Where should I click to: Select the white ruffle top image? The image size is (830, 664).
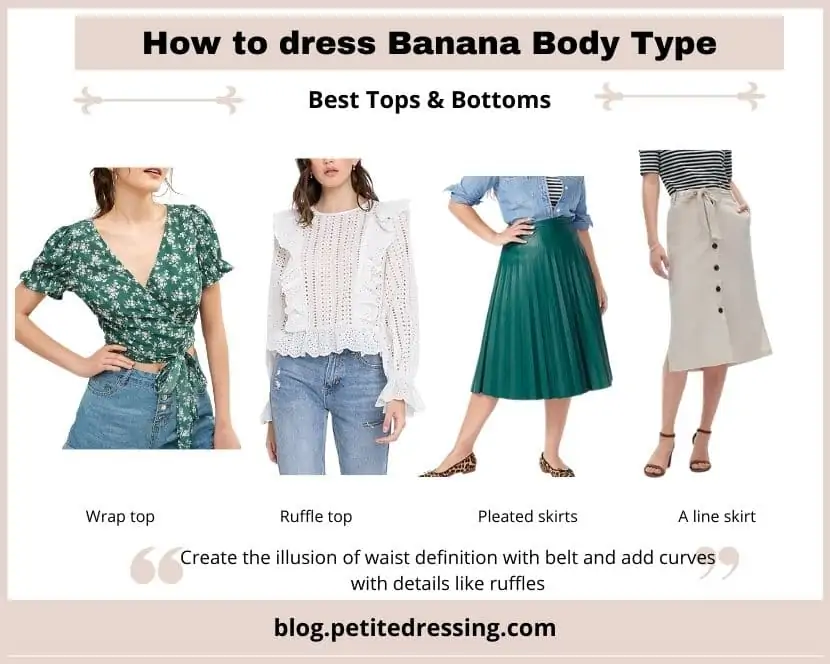click(342, 316)
